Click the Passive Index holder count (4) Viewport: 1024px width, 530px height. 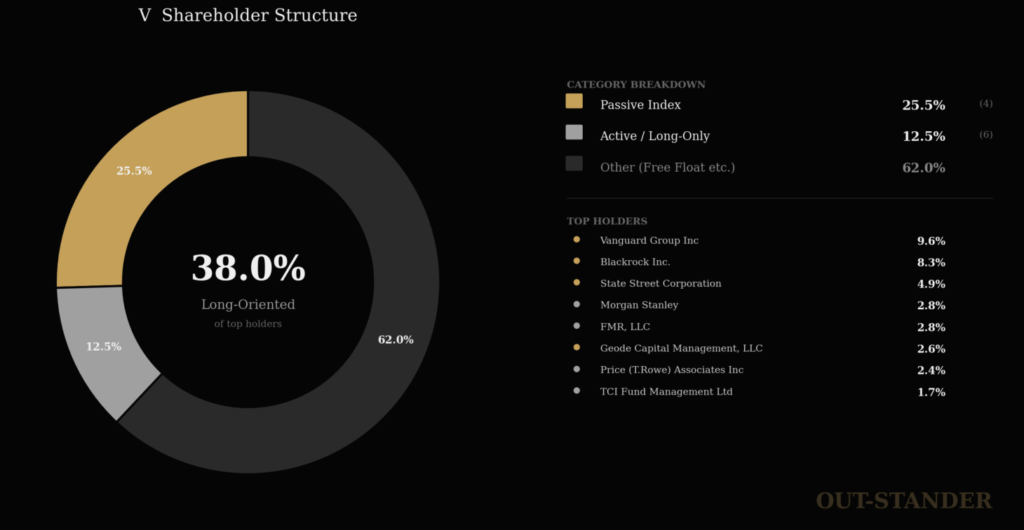coord(986,104)
